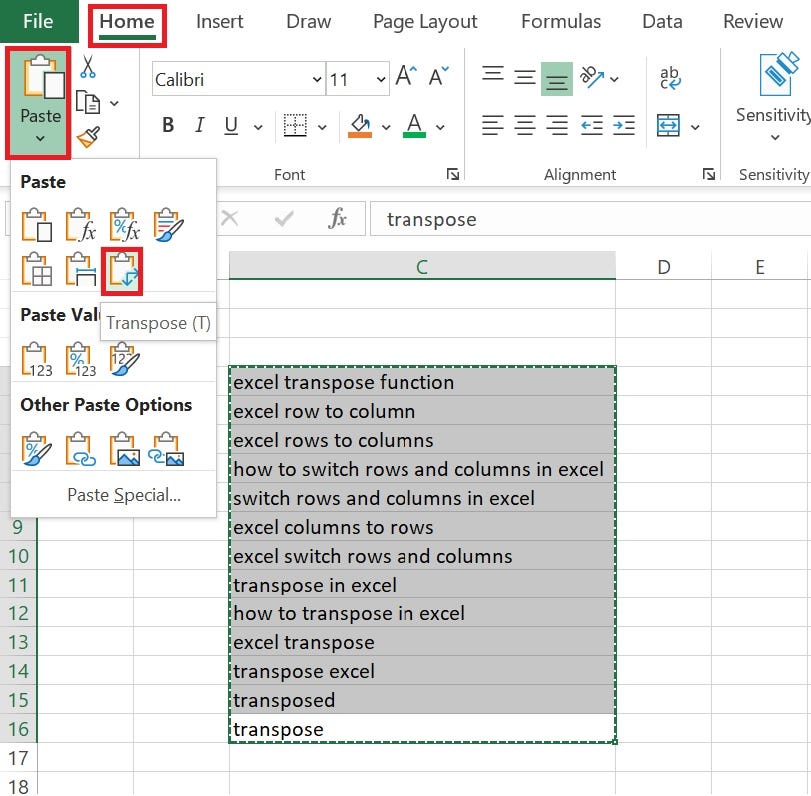Switch to the Formulas tab
Image resolution: width=811 pixels, height=796 pixels.
[561, 21]
